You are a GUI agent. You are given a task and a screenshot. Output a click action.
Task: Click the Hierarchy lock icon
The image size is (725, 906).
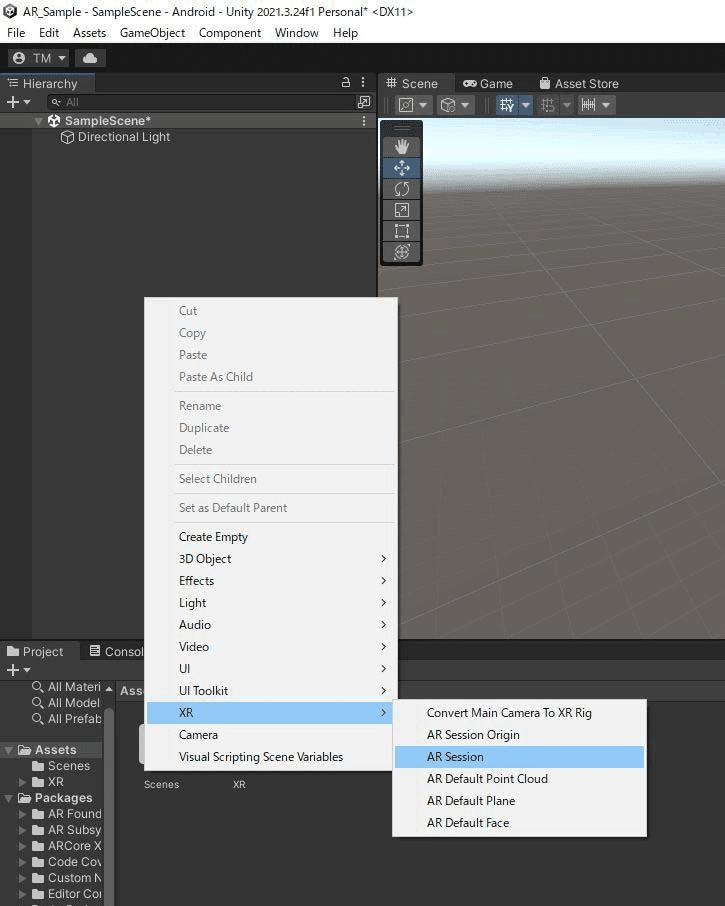[345, 82]
